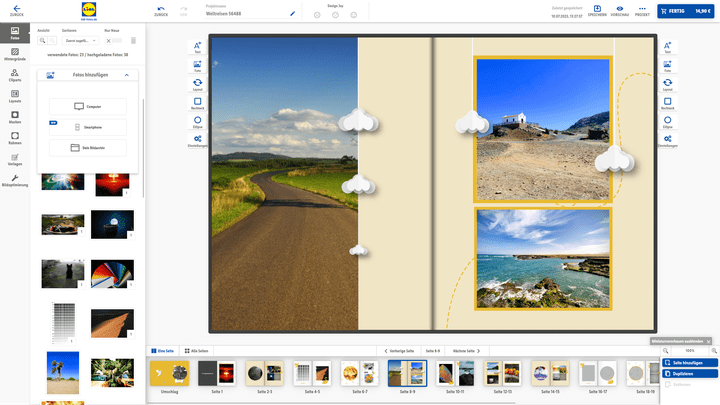Insert an ellipse on the right page

[x=667, y=121]
